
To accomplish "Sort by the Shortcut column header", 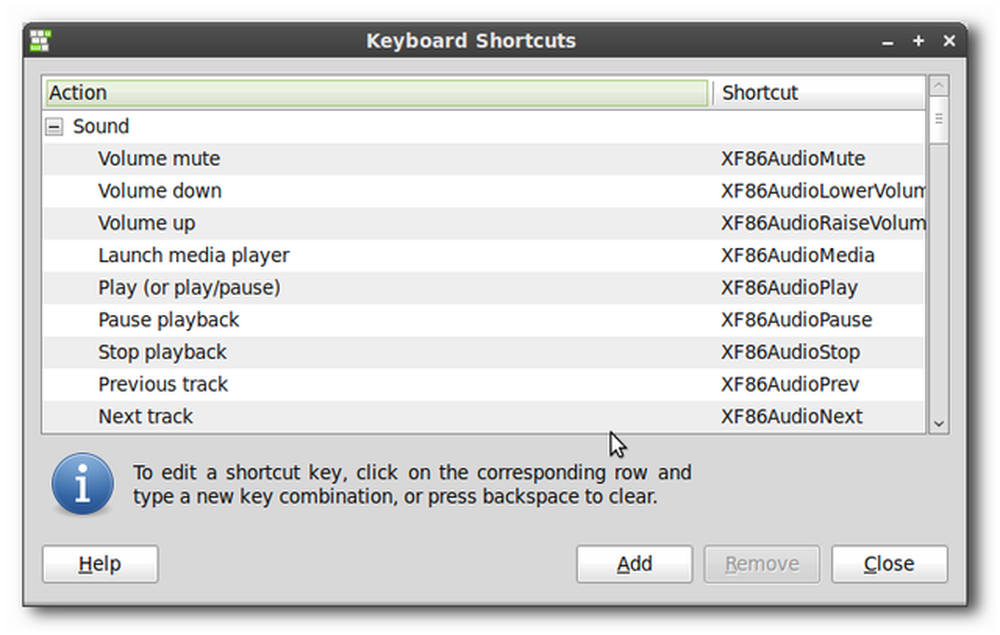I will tap(818, 92).
